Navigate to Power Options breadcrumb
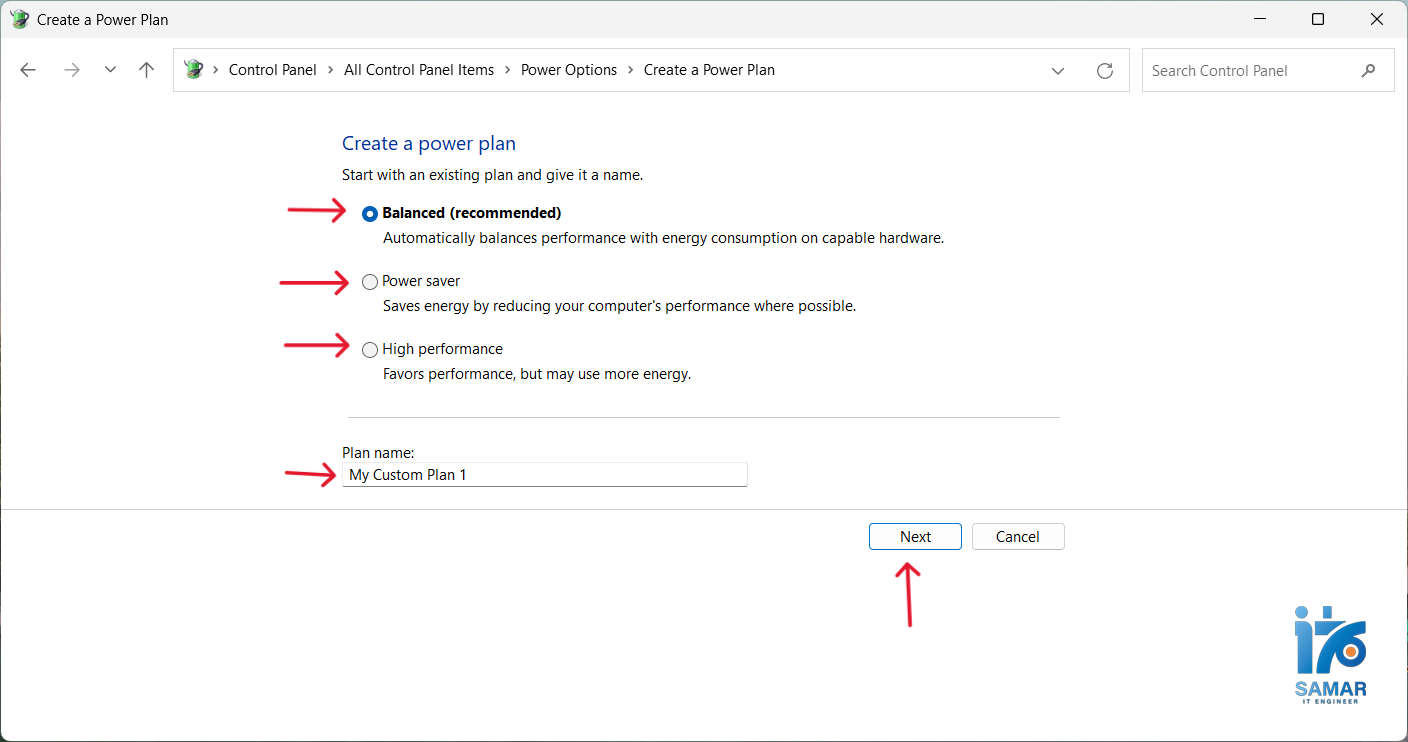Screen dimensions: 1408x742 (x=569, y=70)
